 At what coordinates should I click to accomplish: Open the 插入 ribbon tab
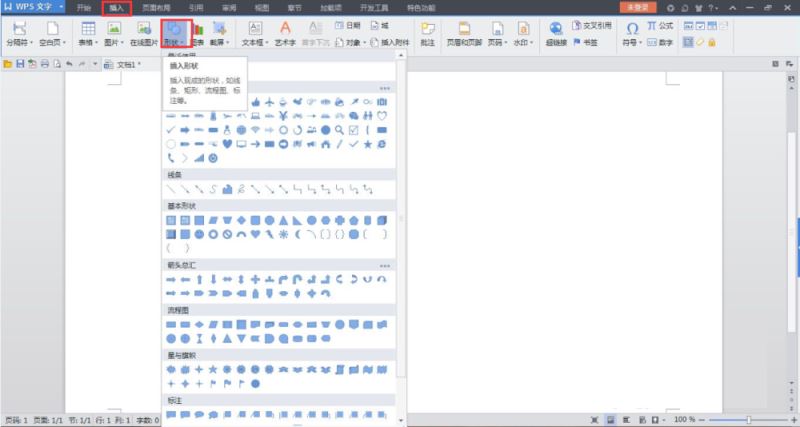[117, 8]
